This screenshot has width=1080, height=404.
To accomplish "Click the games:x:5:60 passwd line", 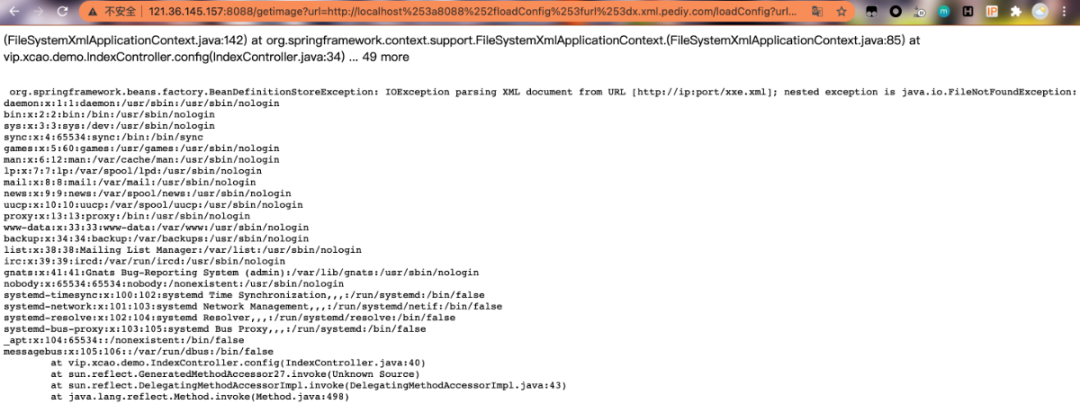I will 141,148.
